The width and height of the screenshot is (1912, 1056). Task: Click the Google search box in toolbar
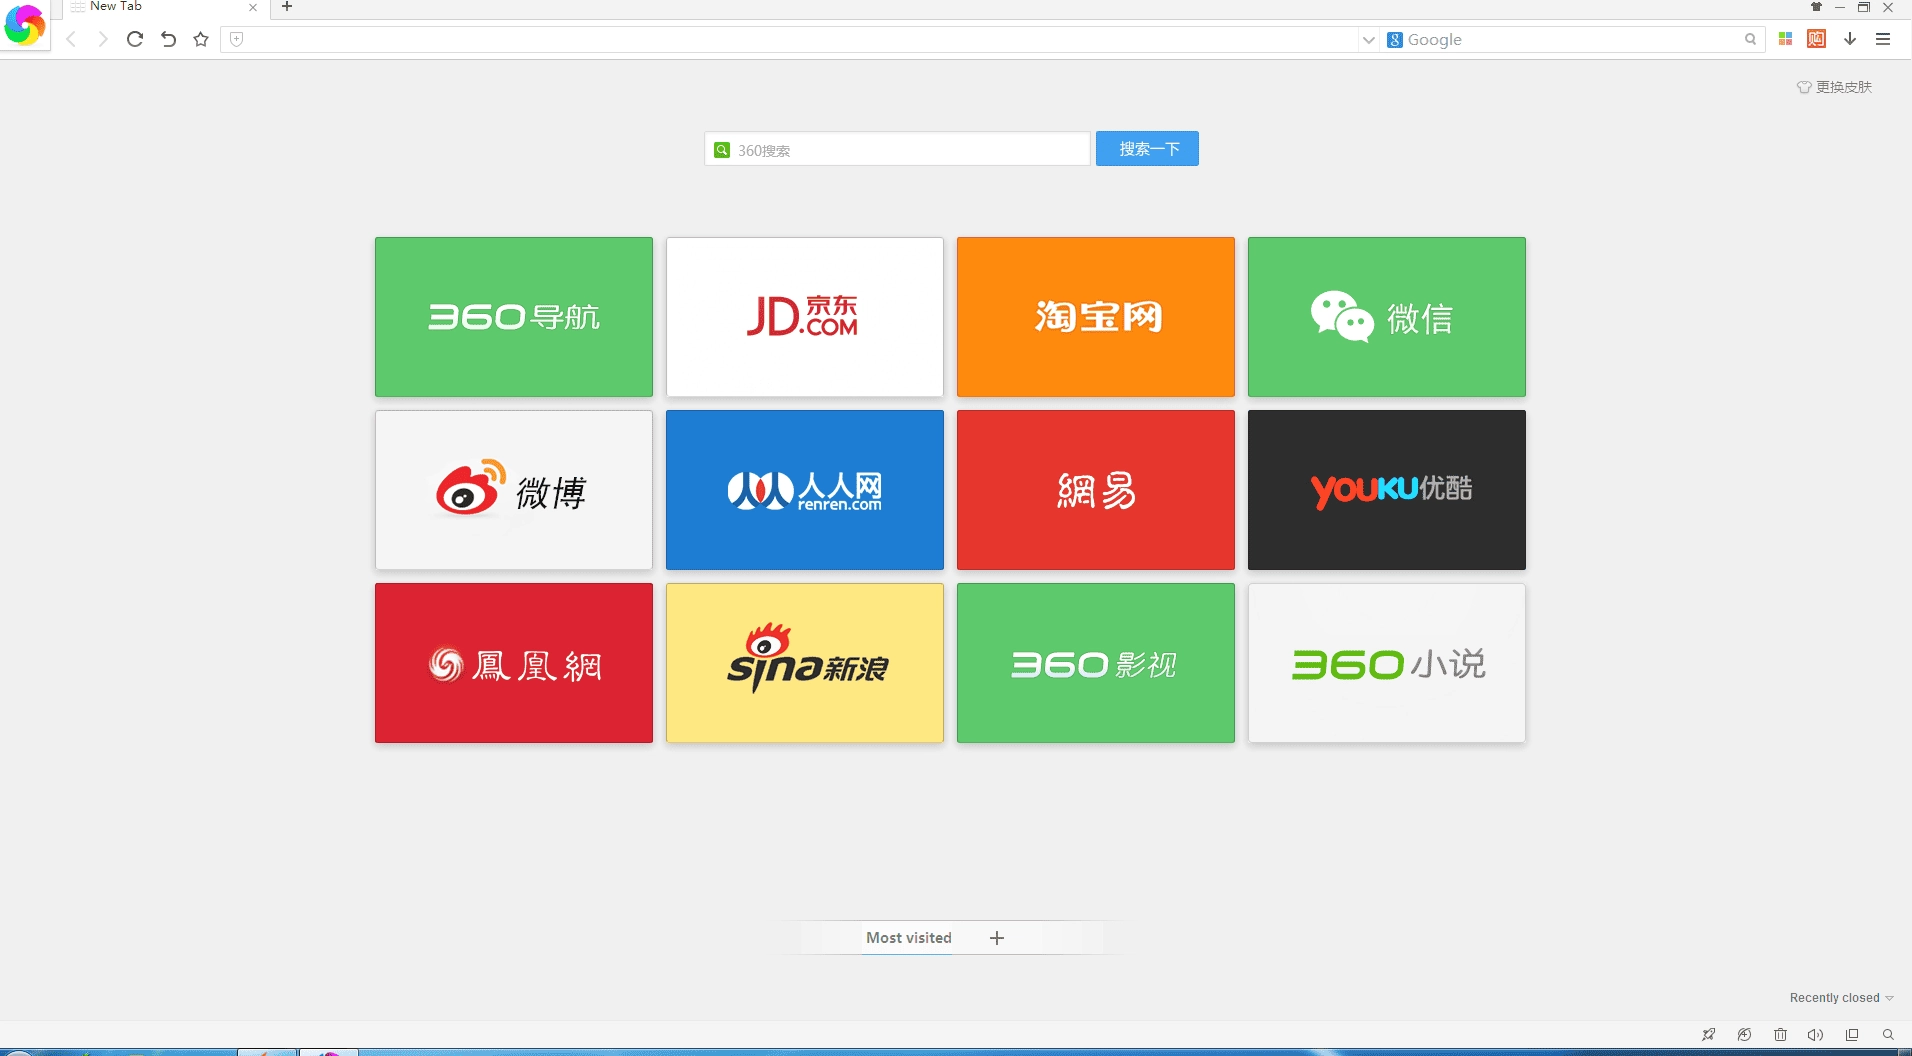1573,40
